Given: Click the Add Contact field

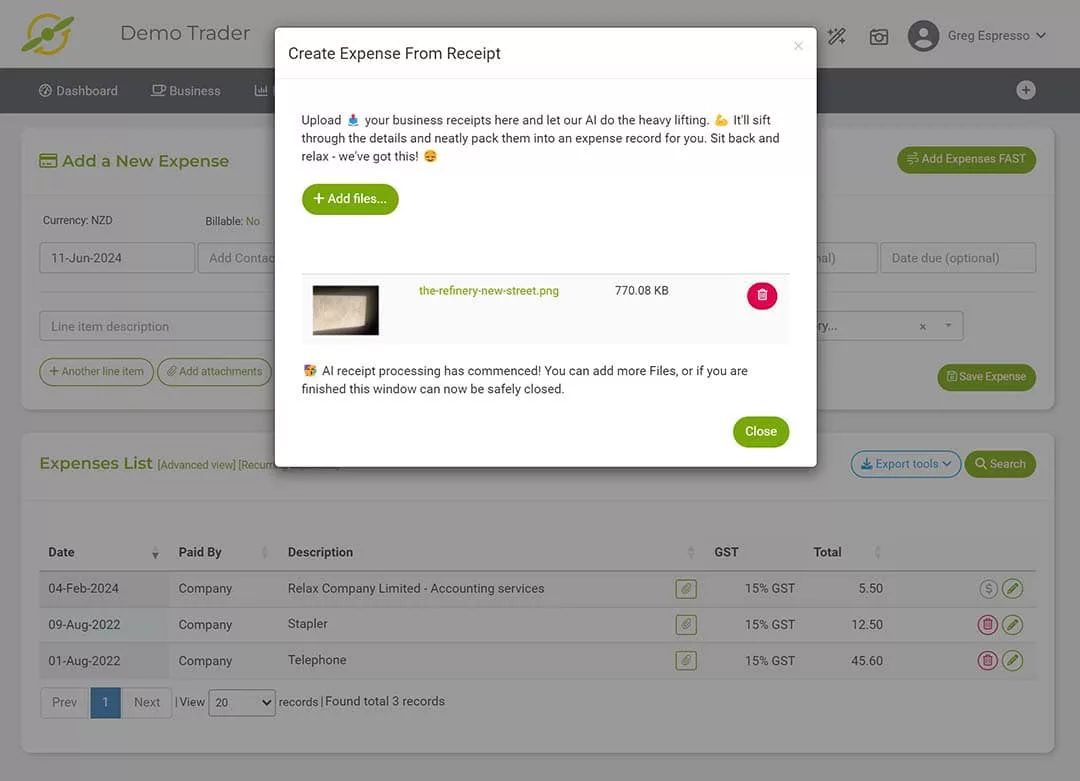Looking at the screenshot, I should coord(237,258).
